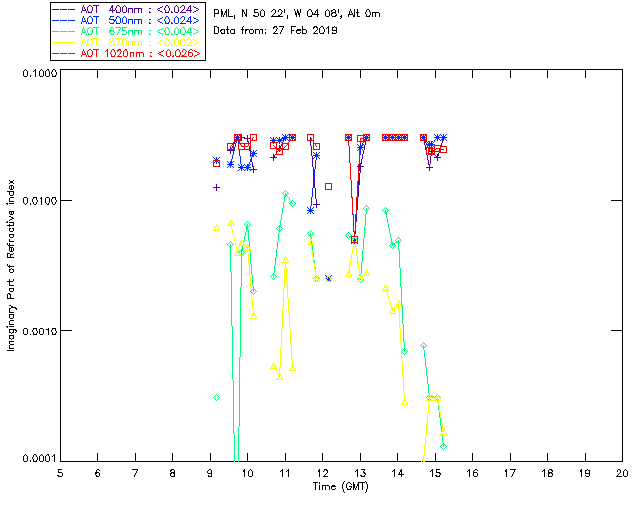This screenshot has width=640, height=512.
Task: Click the red square at the dip near time 13
Action: tap(355, 240)
